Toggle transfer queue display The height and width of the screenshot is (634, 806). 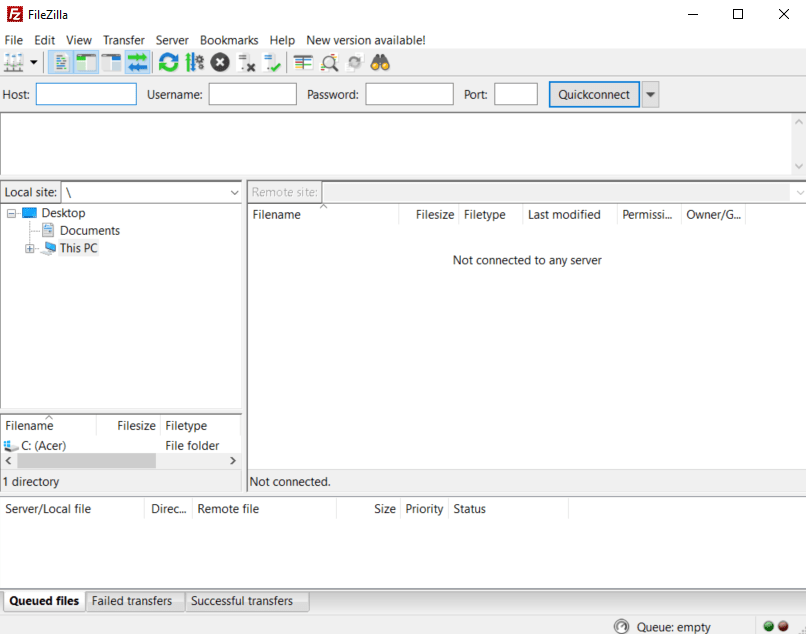click(137, 63)
